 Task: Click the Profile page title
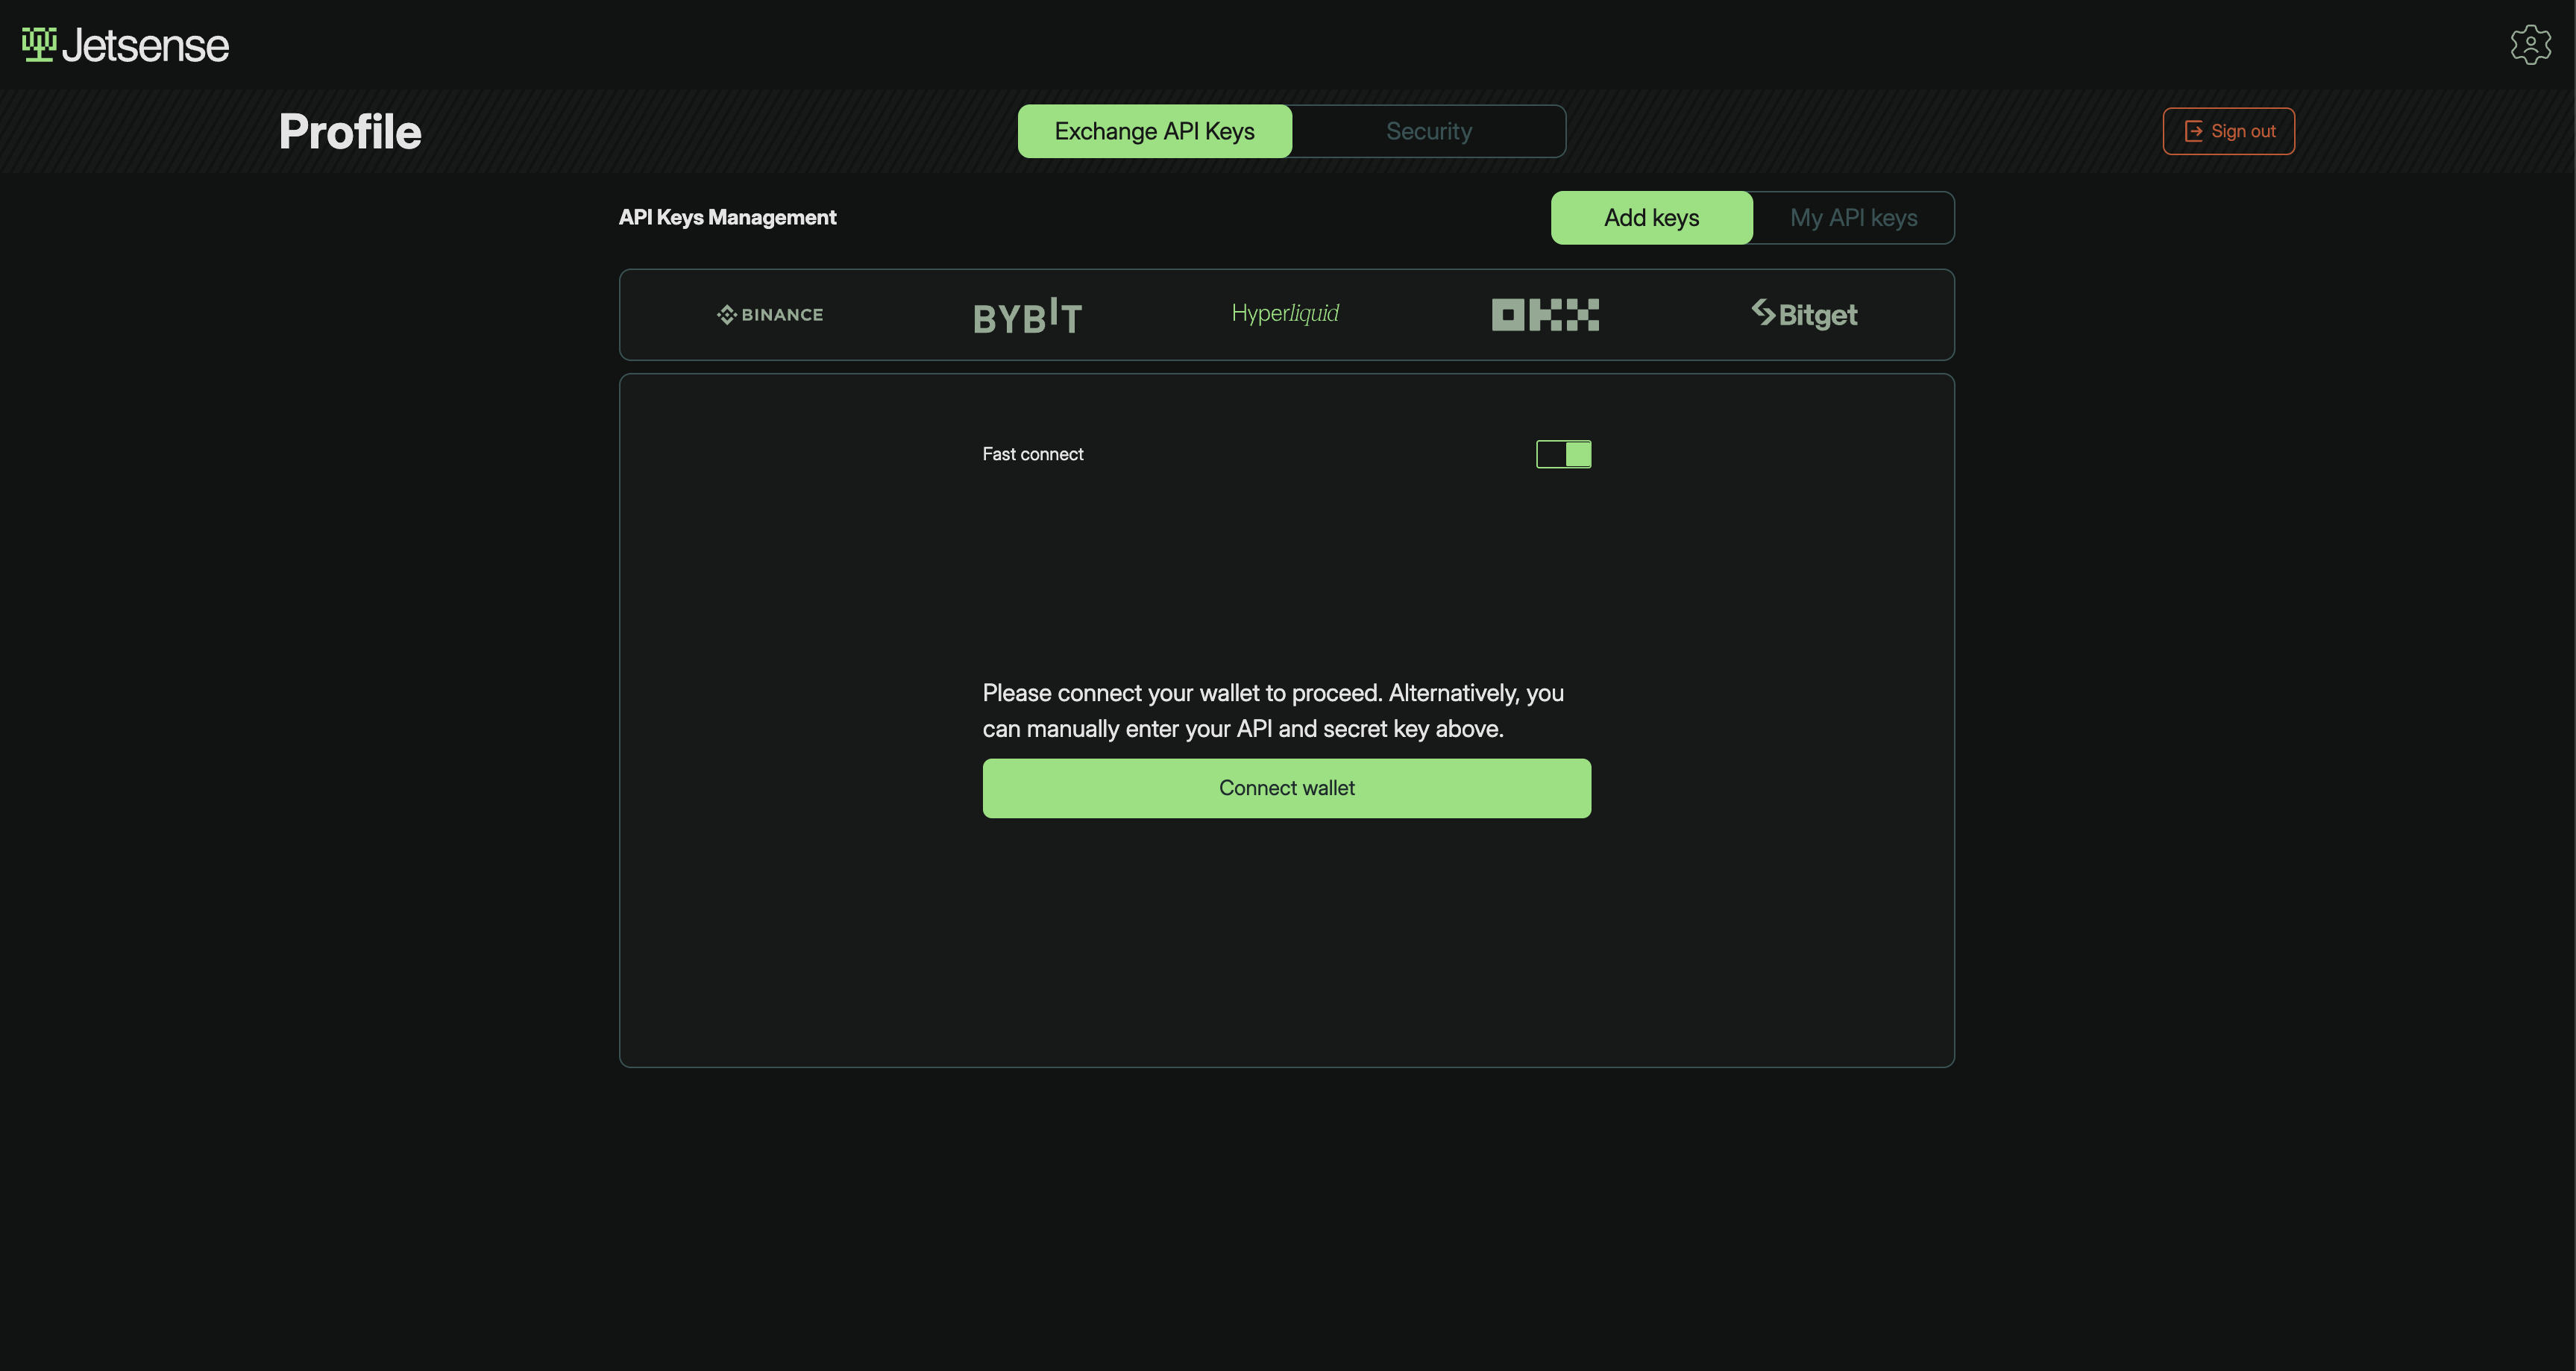[x=350, y=132]
